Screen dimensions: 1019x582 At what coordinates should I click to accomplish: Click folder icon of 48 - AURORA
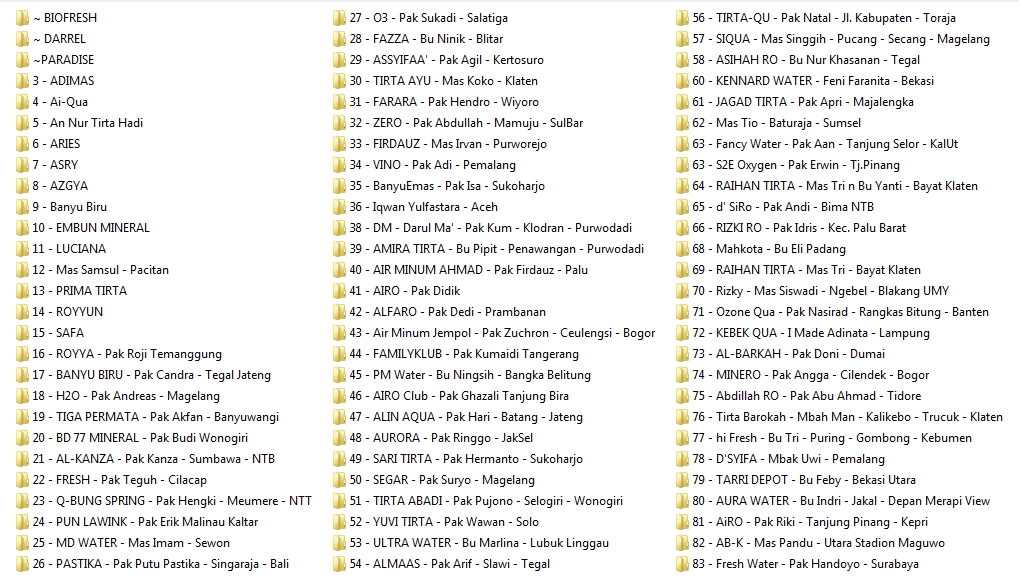[339, 438]
